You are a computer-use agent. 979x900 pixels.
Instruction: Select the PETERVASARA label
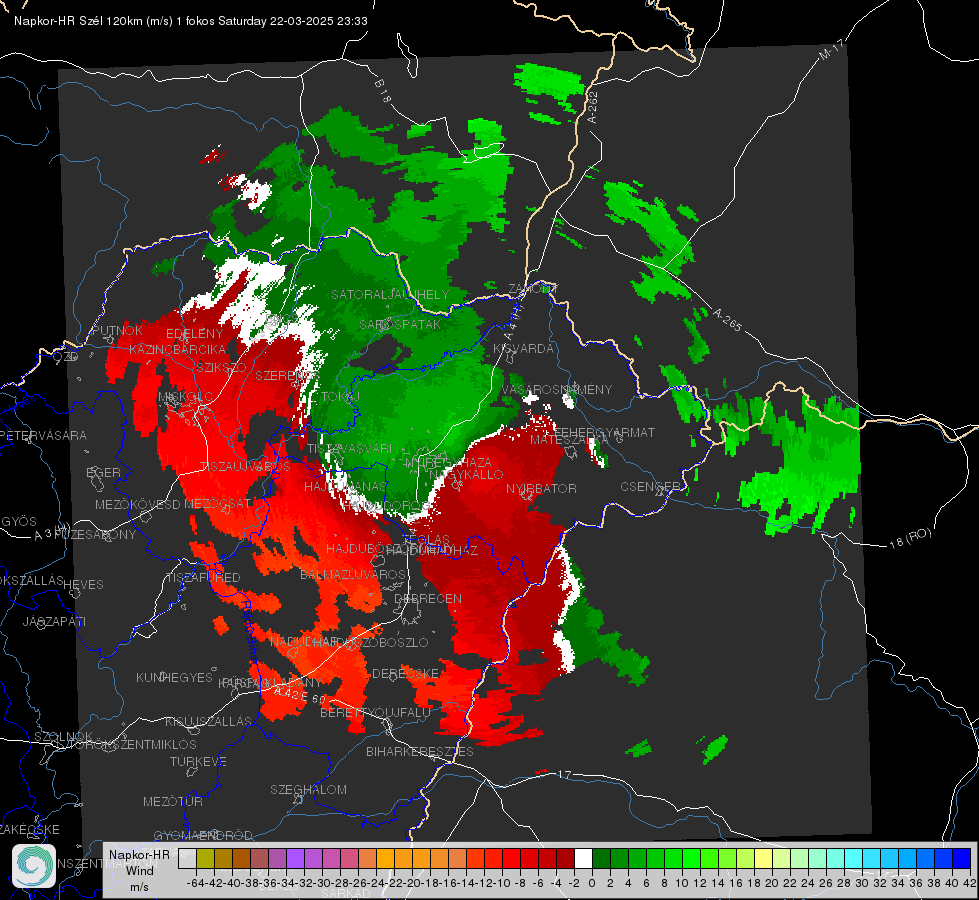[x=43, y=435]
